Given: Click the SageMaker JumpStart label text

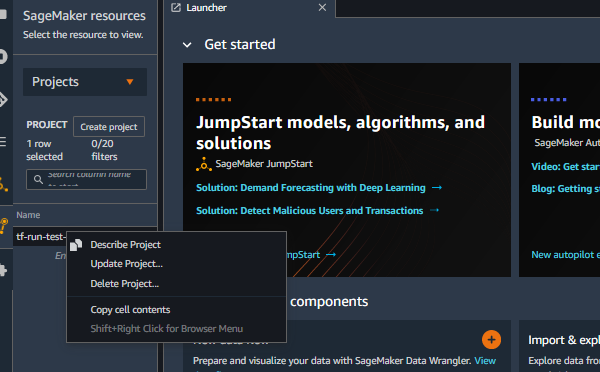Looking at the screenshot, I should point(264,164).
